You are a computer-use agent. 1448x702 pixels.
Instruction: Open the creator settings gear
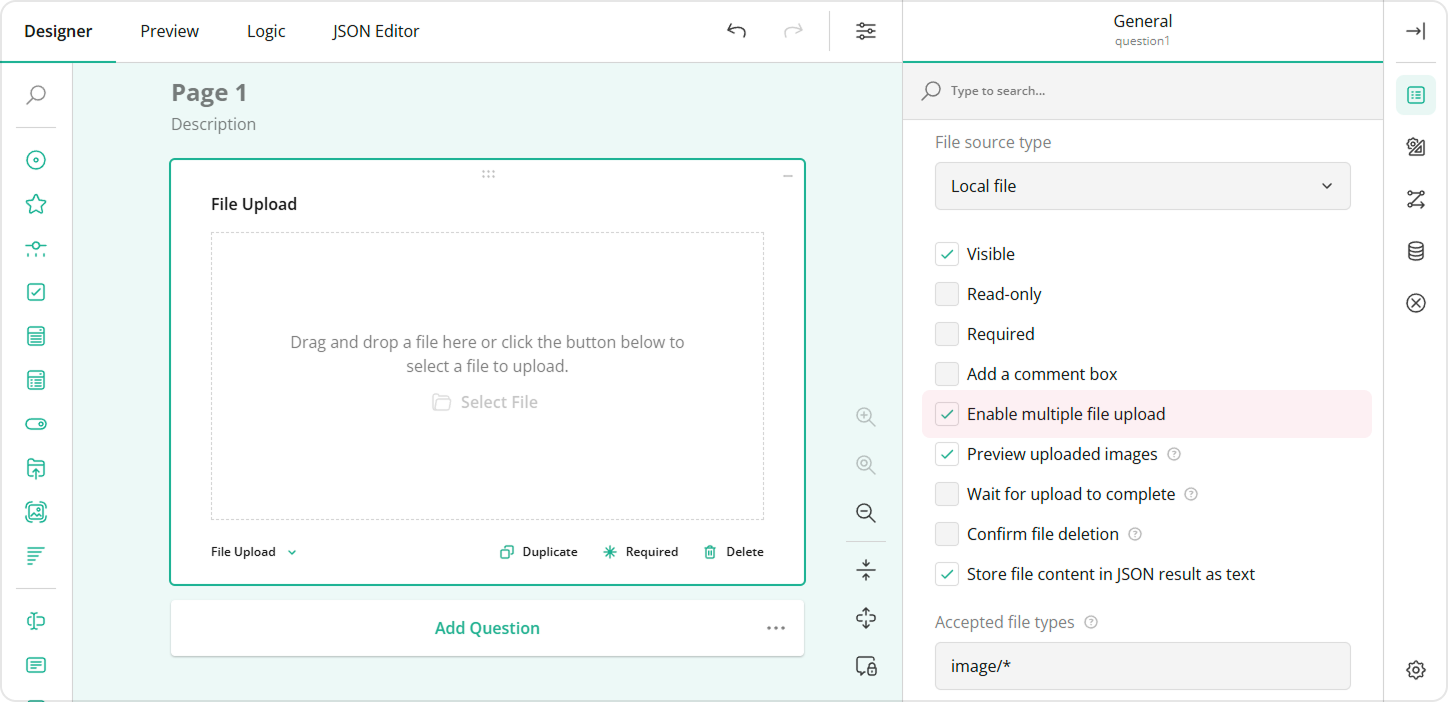click(x=1416, y=670)
